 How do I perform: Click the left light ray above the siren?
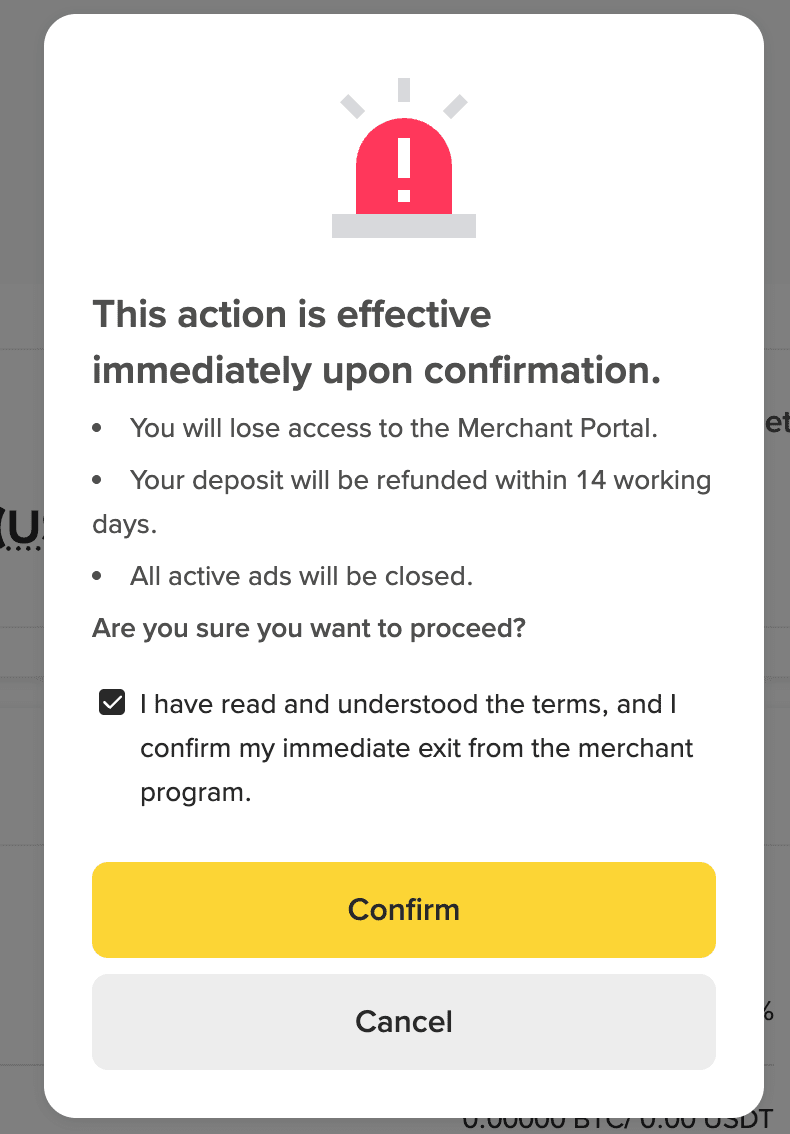353,106
